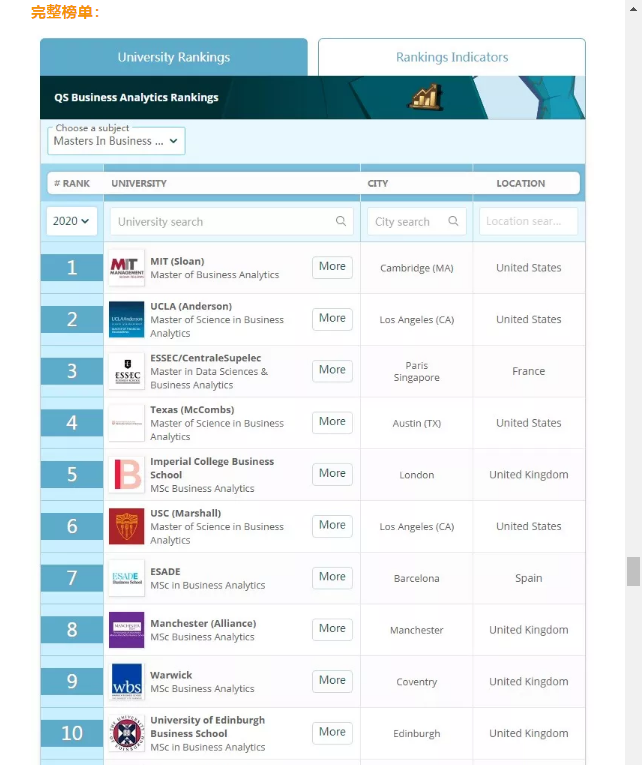Image resolution: width=642 pixels, height=765 pixels.
Task: Click the MIT (Sloan) university name
Action: (177, 262)
